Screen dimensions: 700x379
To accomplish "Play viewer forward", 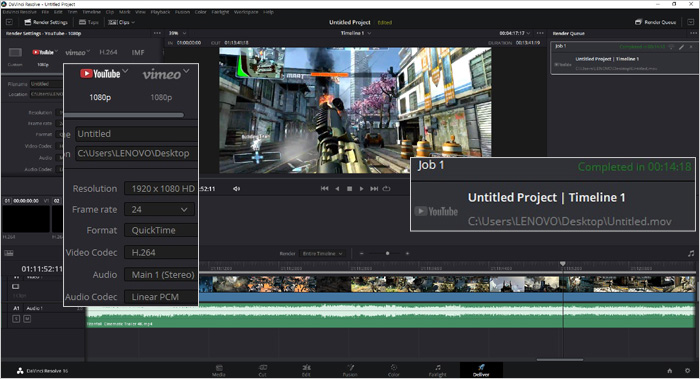I will click(x=362, y=189).
